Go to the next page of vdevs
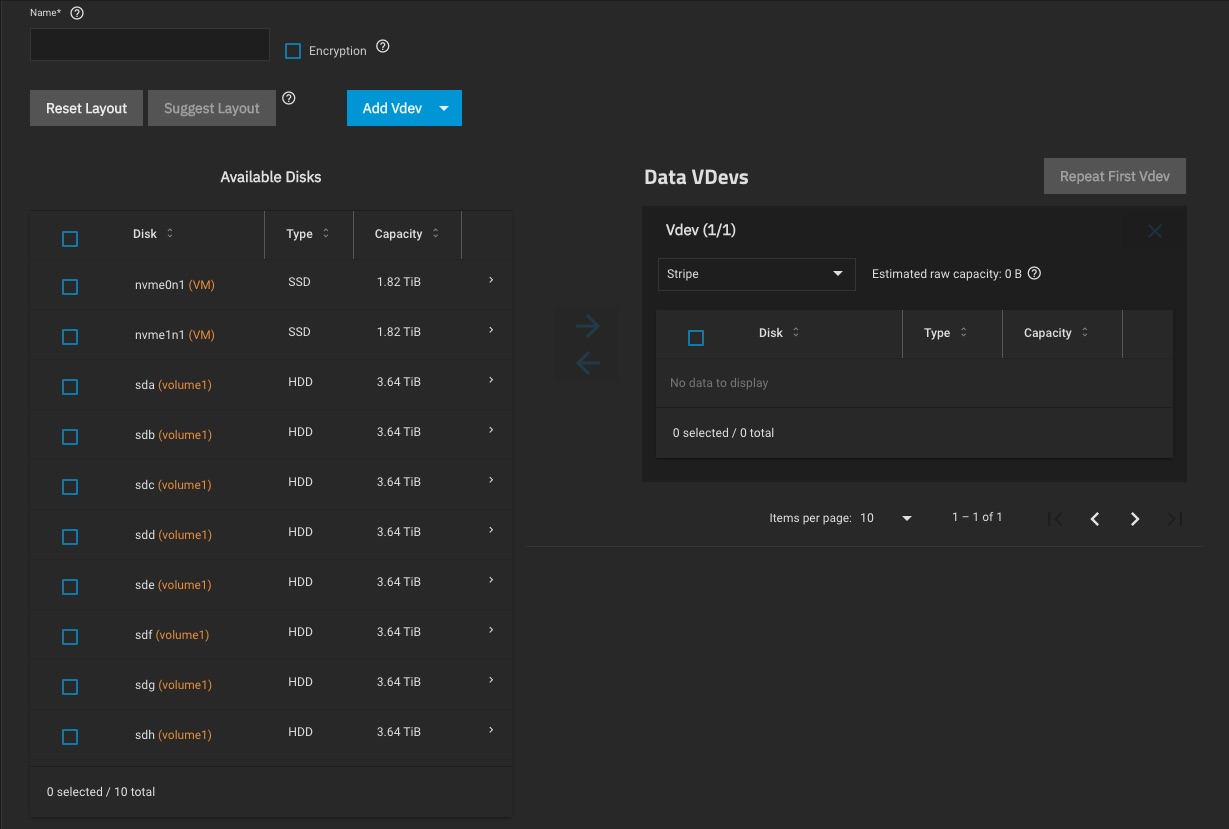The width and height of the screenshot is (1229, 829). [x=1134, y=518]
